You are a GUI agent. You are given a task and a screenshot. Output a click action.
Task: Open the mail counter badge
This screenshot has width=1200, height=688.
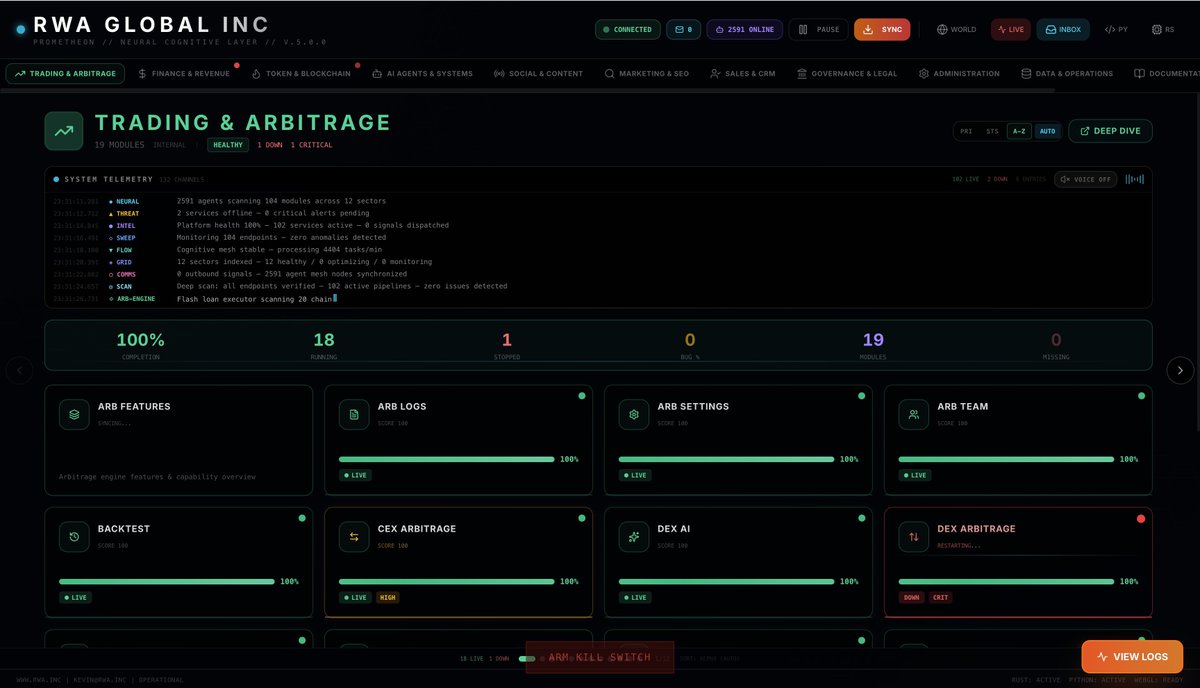(684, 29)
